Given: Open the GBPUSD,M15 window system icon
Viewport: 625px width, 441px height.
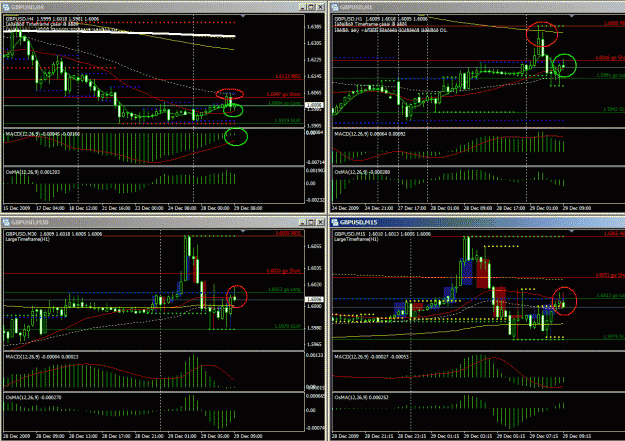Looking at the screenshot, I should tap(335, 222).
